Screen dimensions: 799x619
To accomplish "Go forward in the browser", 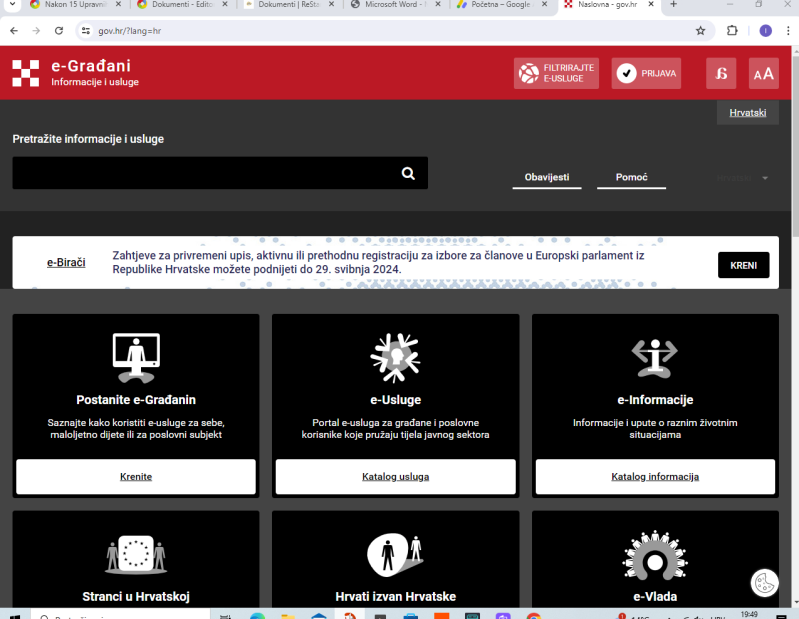I will 36,31.
